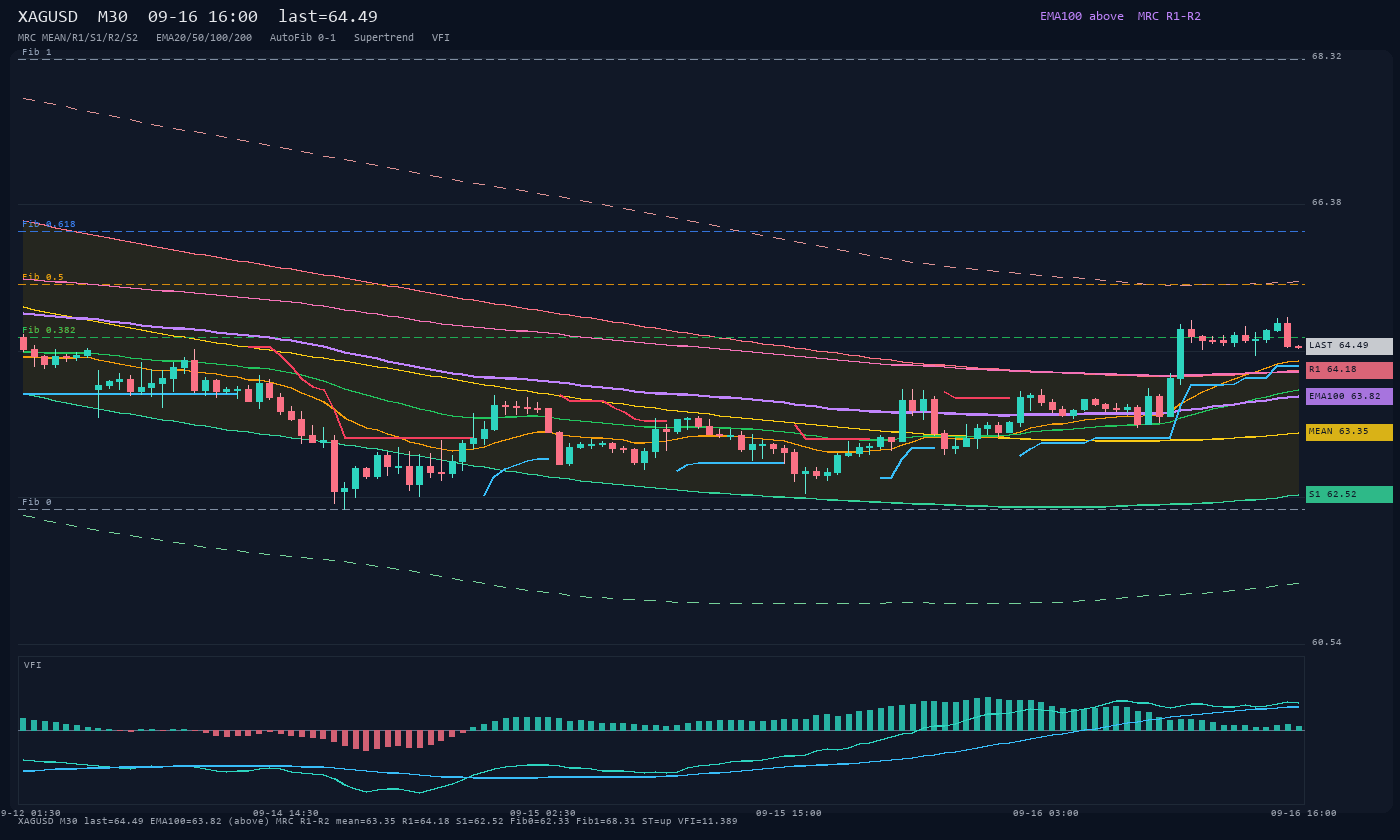
Task: Click the 'S1 62.52' price tag
Action: pyautogui.click(x=1349, y=494)
